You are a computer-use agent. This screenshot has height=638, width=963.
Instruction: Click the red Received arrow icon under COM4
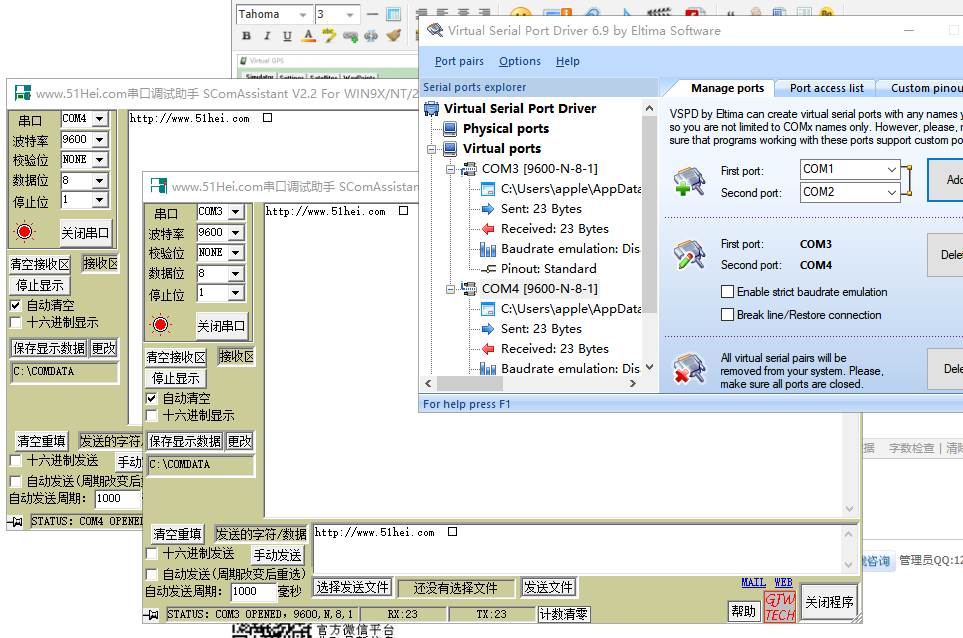click(x=488, y=349)
